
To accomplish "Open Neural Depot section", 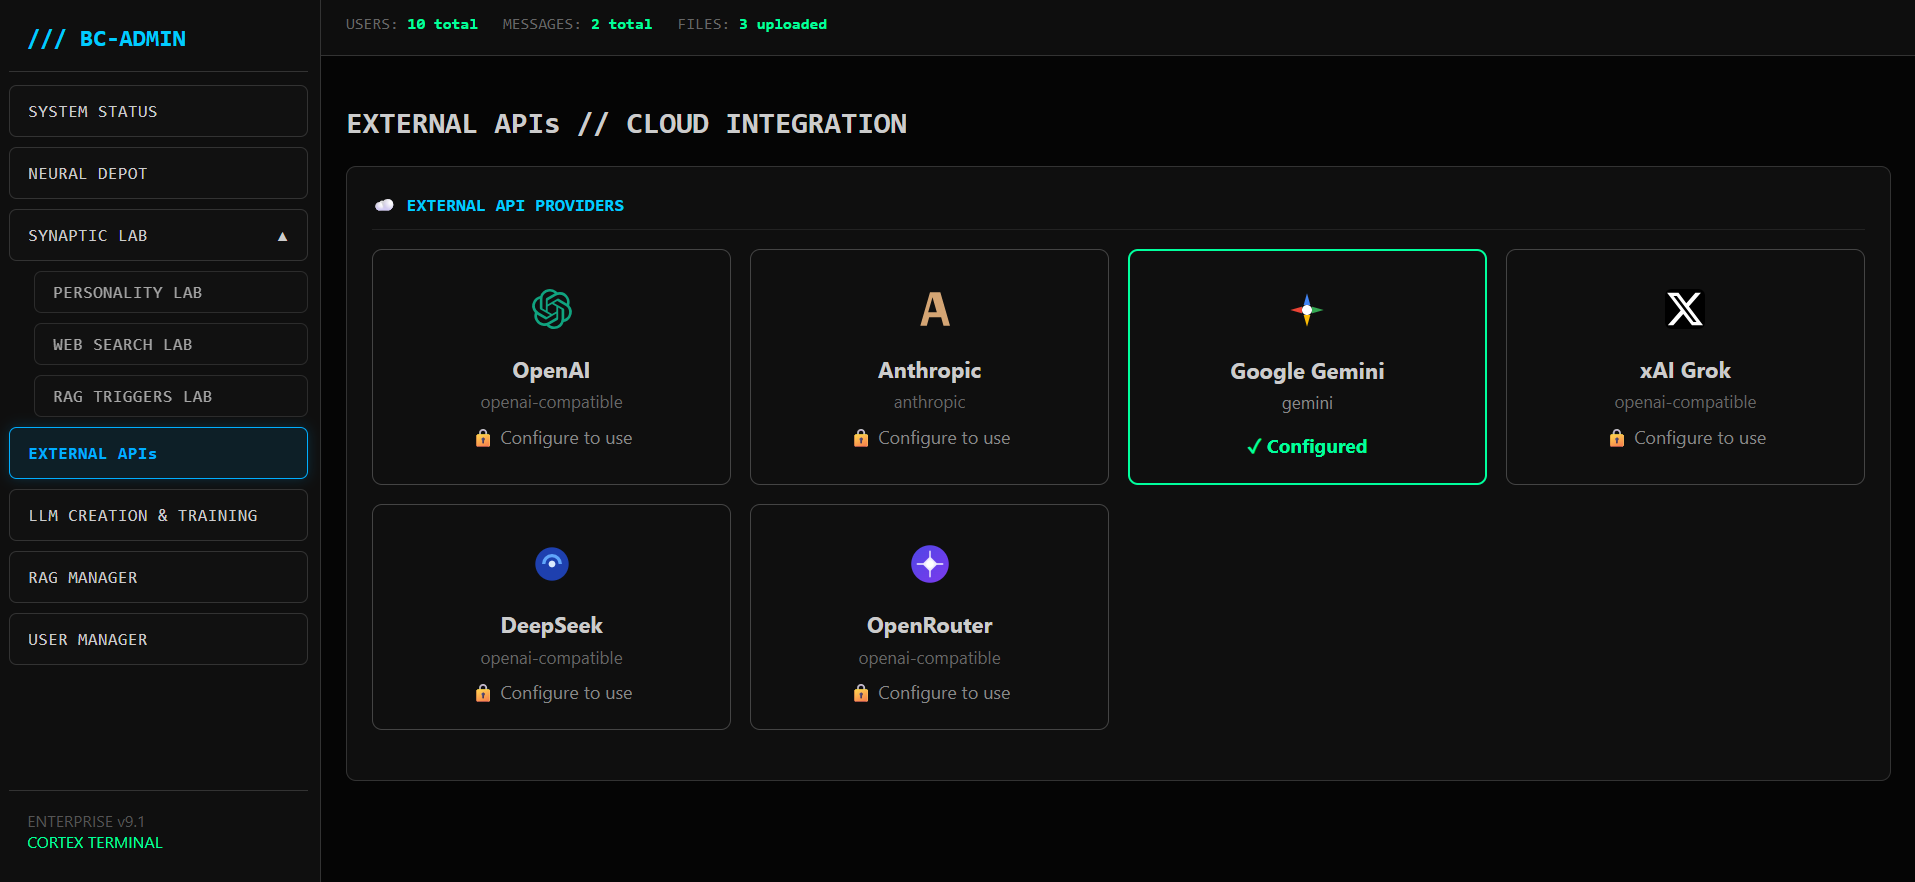I will [x=158, y=173].
